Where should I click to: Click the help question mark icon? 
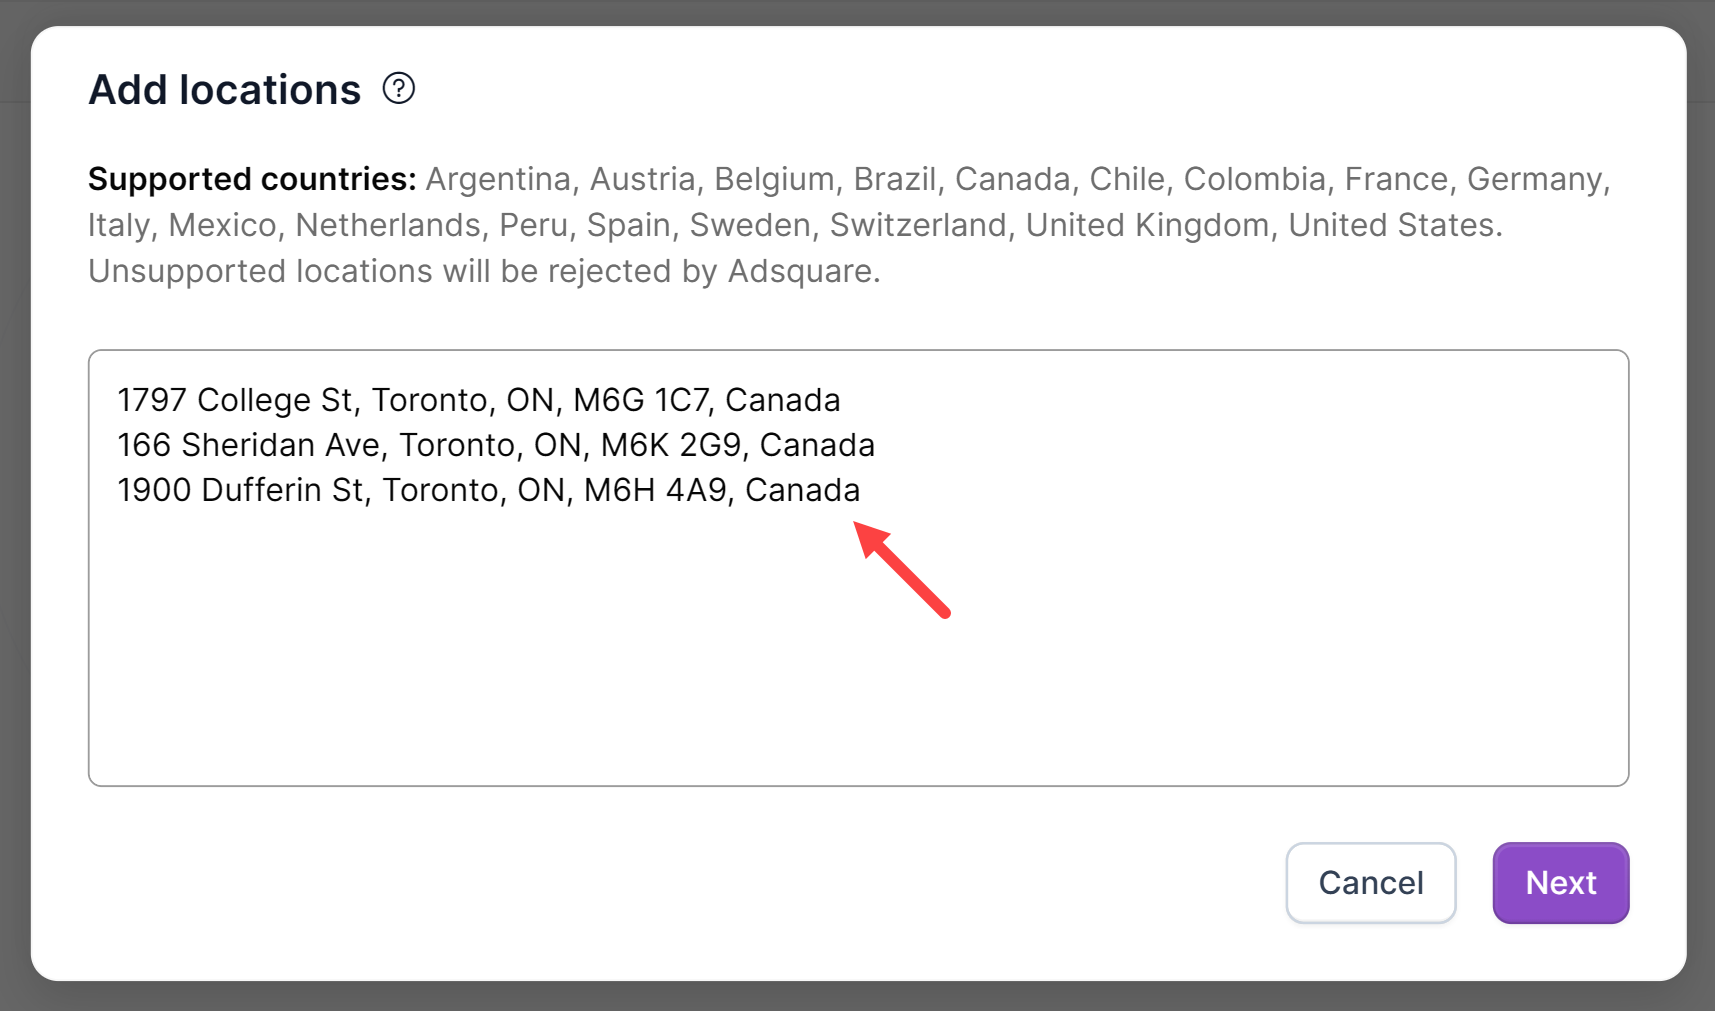pyautogui.click(x=399, y=89)
